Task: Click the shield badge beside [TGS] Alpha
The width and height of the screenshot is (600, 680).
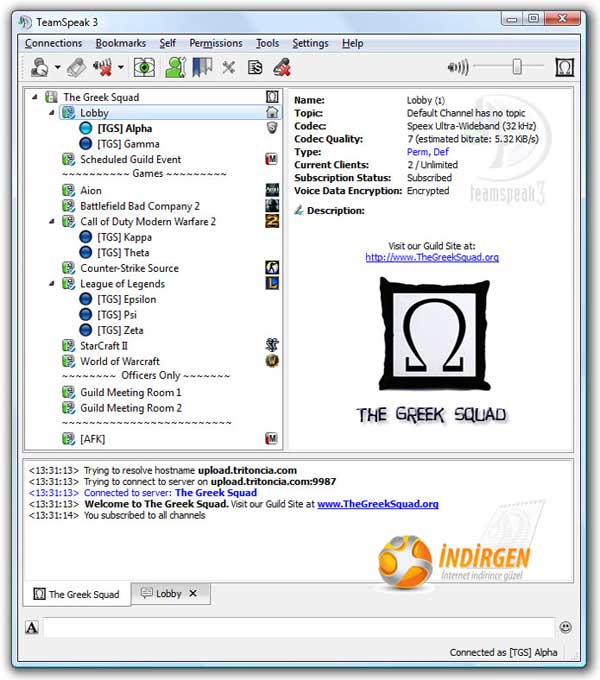Action: click(x=272, y=128)
